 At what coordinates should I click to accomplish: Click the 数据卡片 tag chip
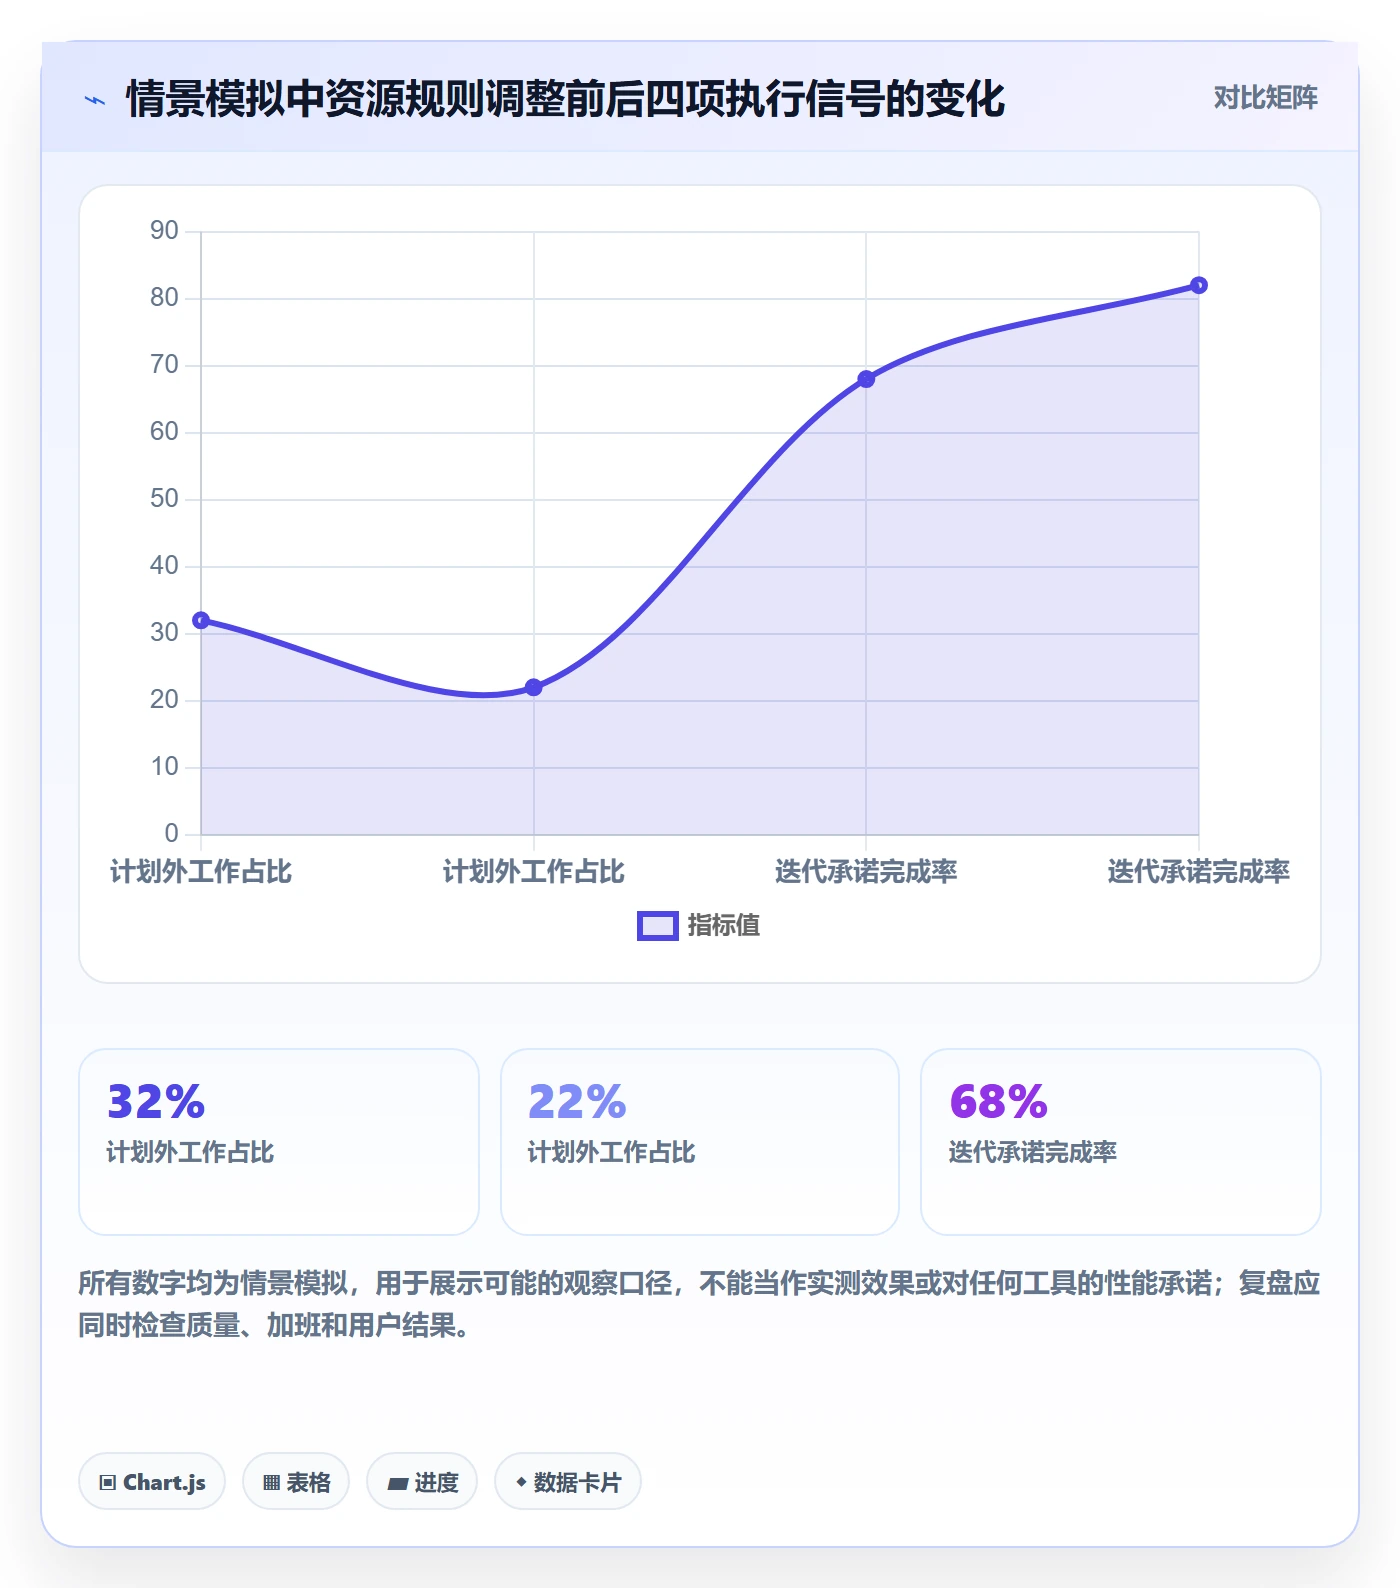coord(568,1481)
